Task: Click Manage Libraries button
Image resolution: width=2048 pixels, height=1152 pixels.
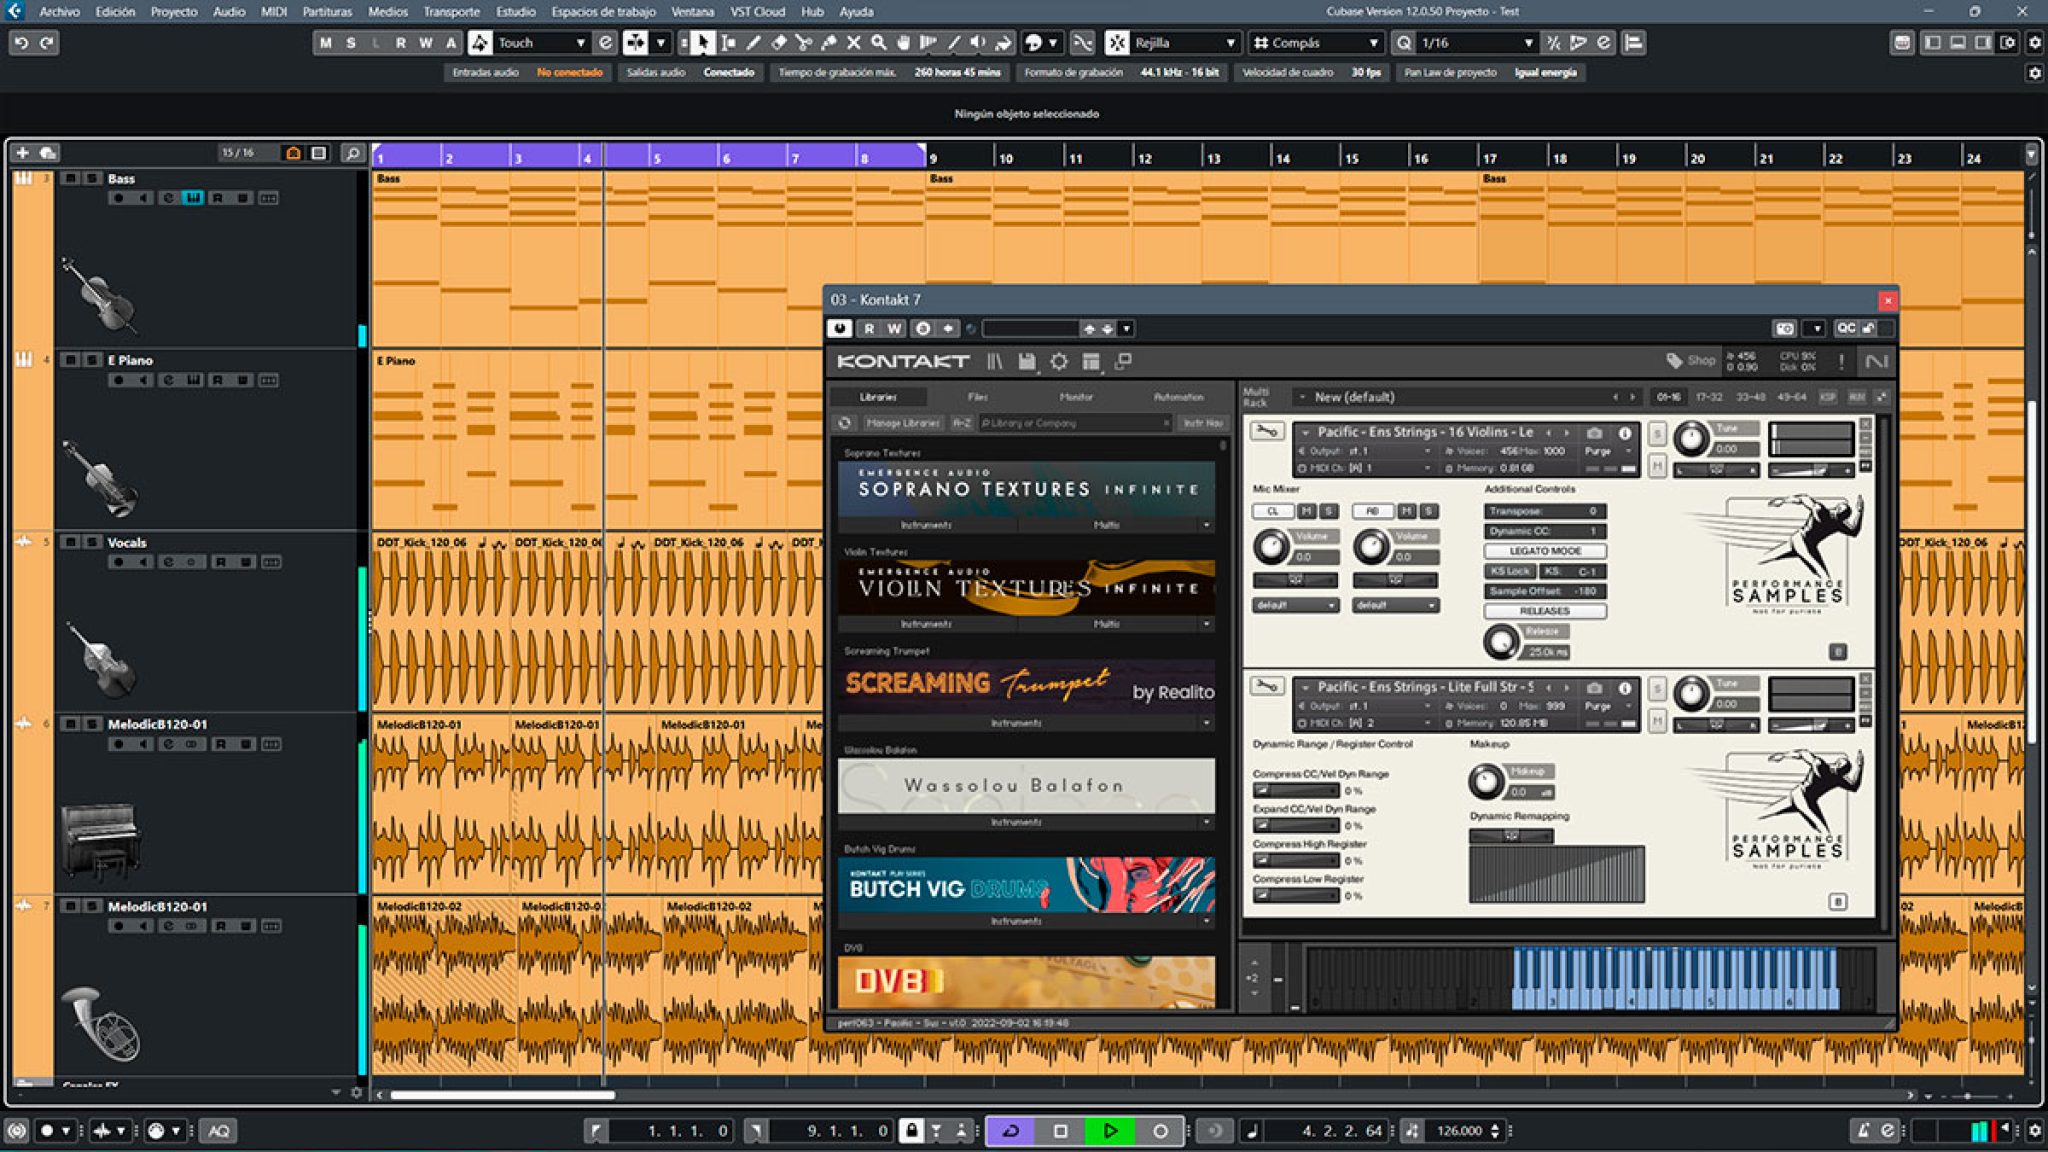Action: pyautogui.click(x=902, y=423)
